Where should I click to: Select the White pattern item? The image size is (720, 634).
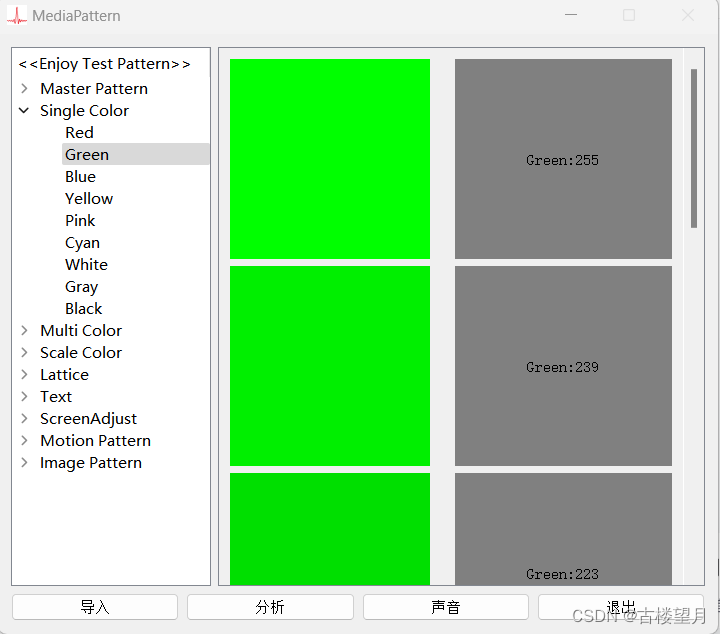(x=86, y=264)
